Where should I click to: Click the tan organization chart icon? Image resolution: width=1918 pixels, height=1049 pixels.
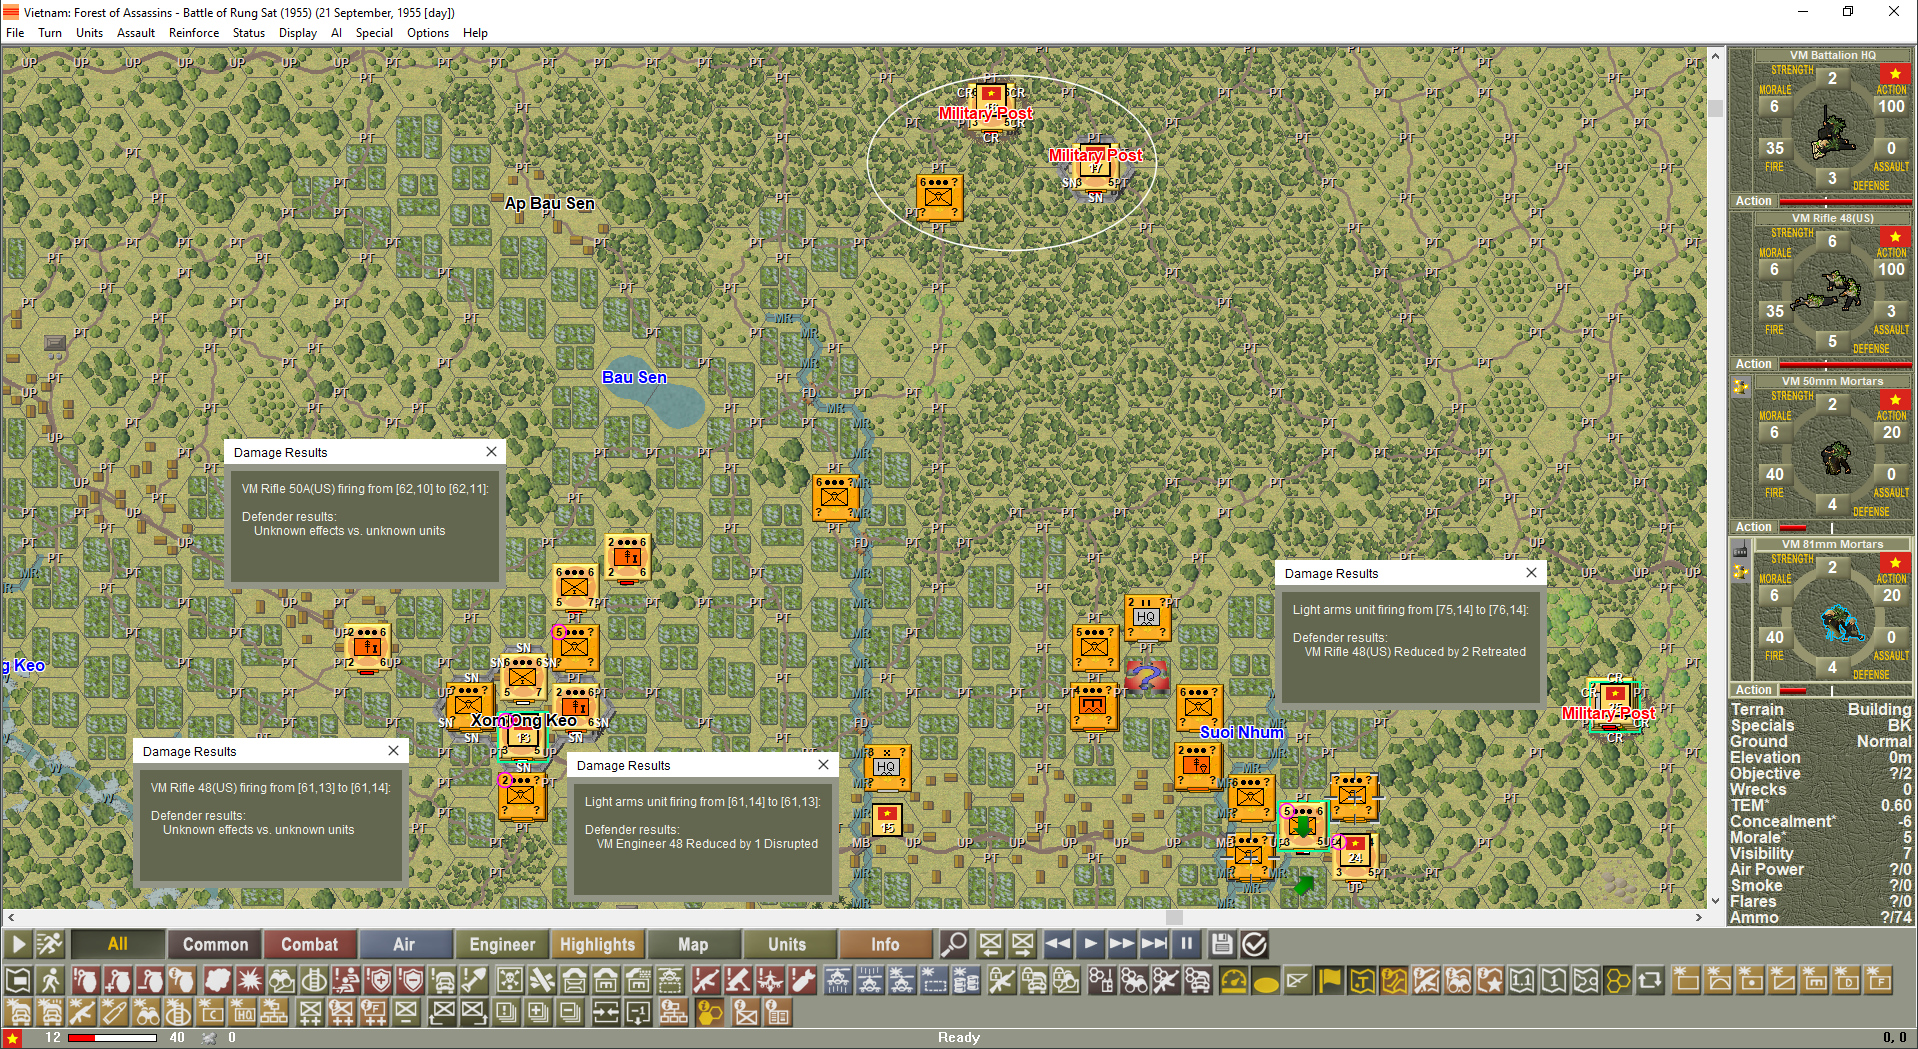(x=274, y=1013)
